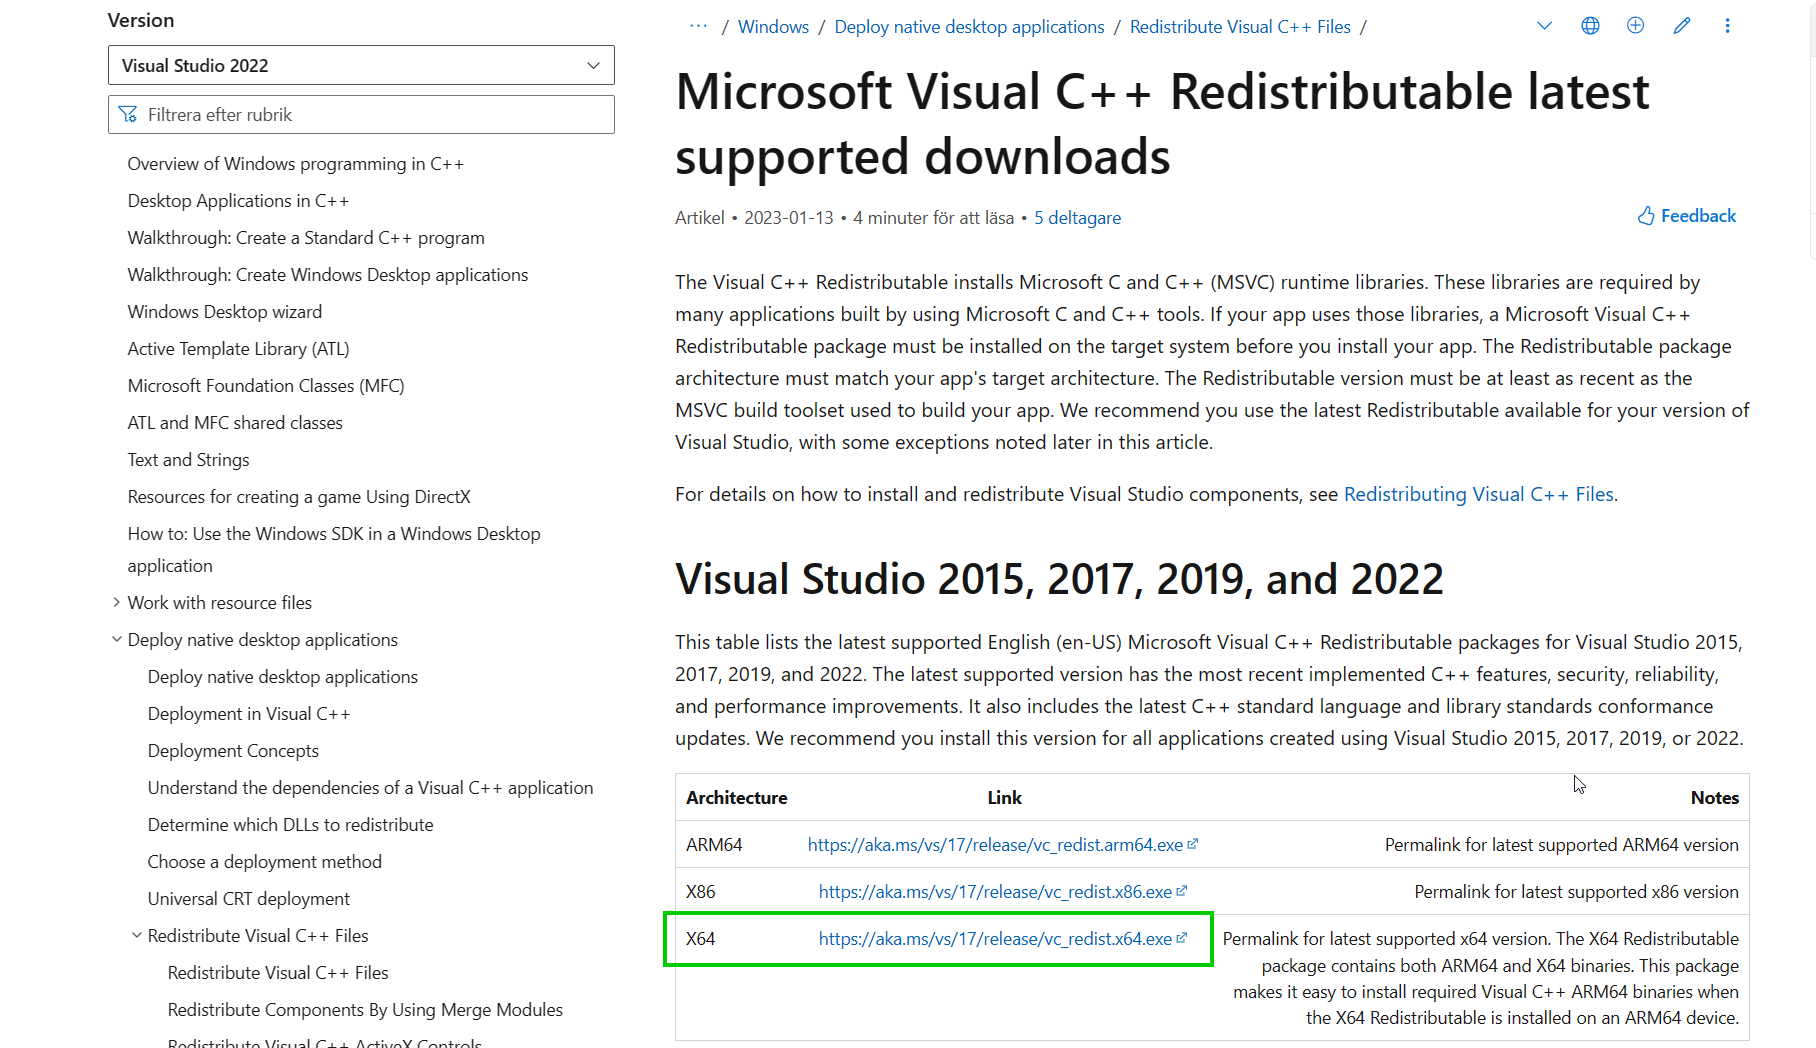Click the add to collection plus icon
1816x1048 pixels.
tap(1635, 26)
